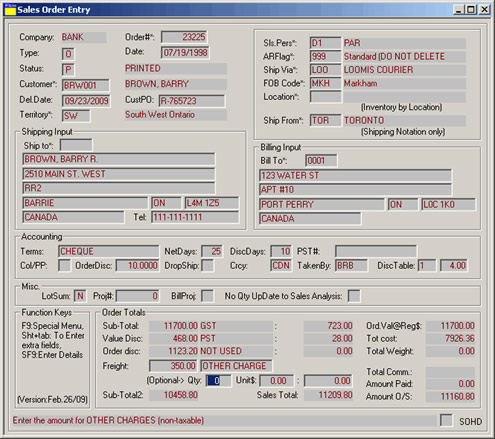Toggle the checkbox beside SOHD
The width and height of the screenshot is (495, 439).
pos(446,420)
